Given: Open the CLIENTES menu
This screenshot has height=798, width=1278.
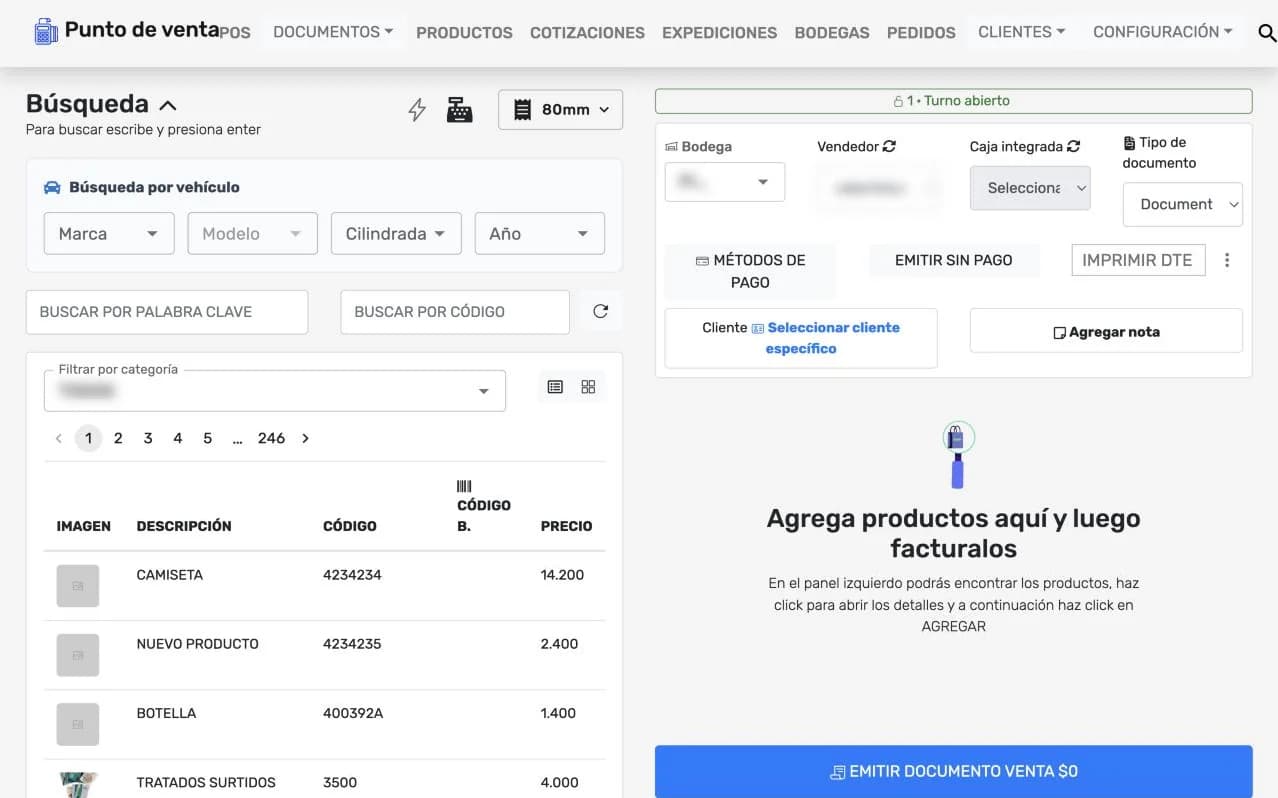Looking at the screenshot, I should pyautogui.click(x=1021, y=32).
